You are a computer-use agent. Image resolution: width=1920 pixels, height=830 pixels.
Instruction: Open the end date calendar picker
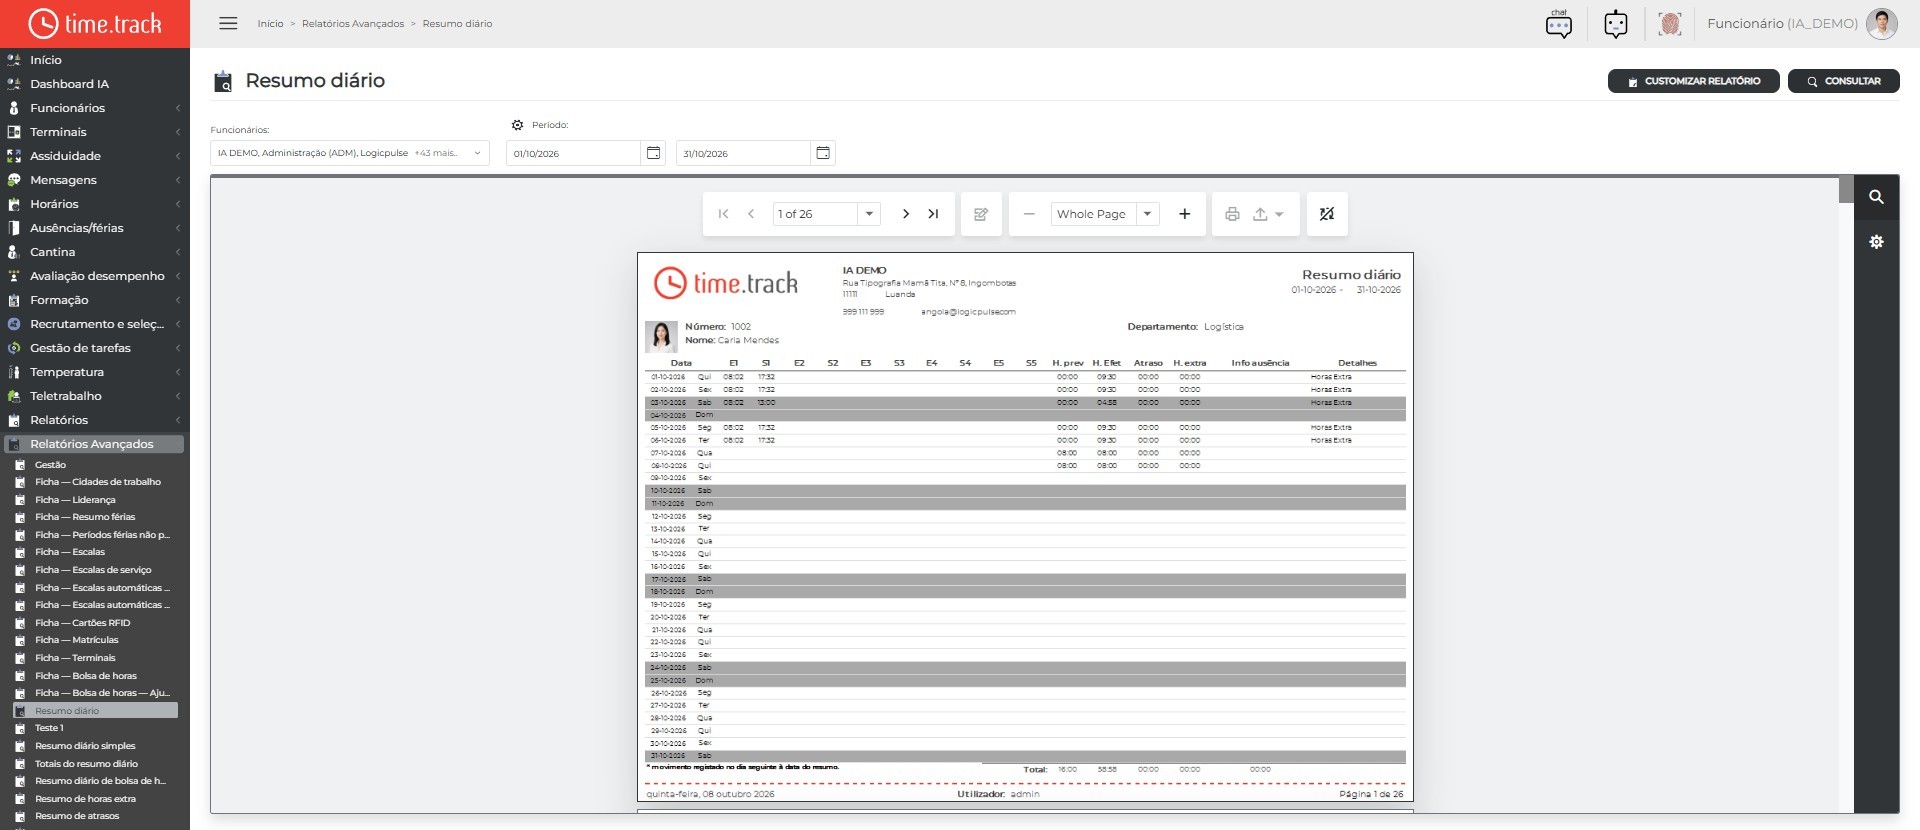coord(823,153)
